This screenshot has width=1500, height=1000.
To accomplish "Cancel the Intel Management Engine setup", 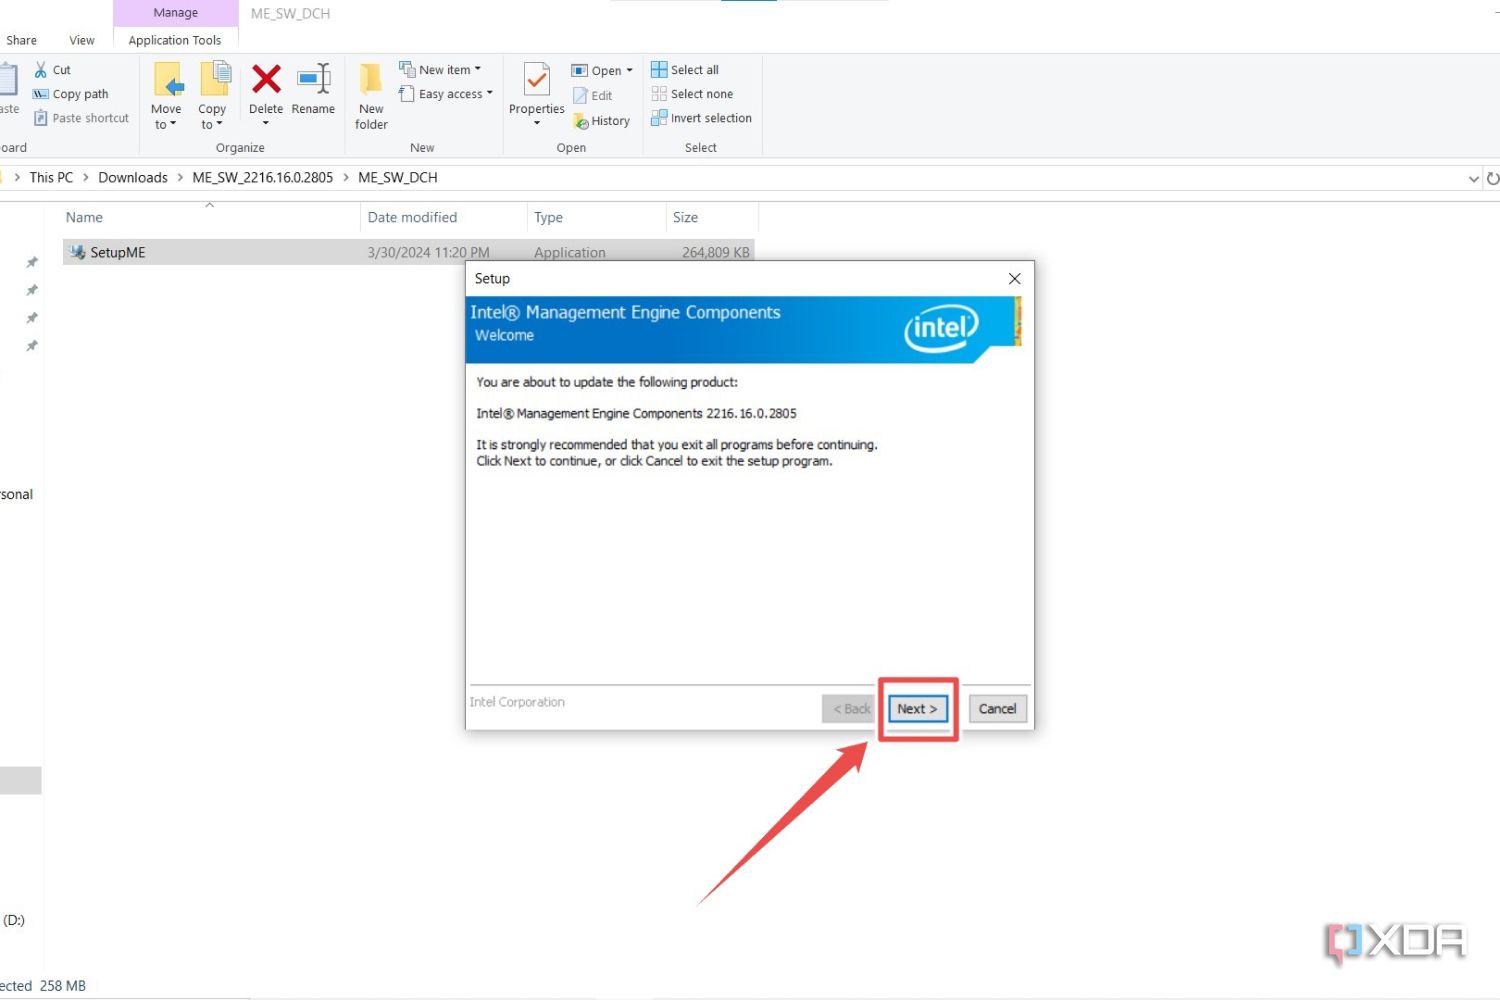I will pyautogui.click(x=997, y=708).
